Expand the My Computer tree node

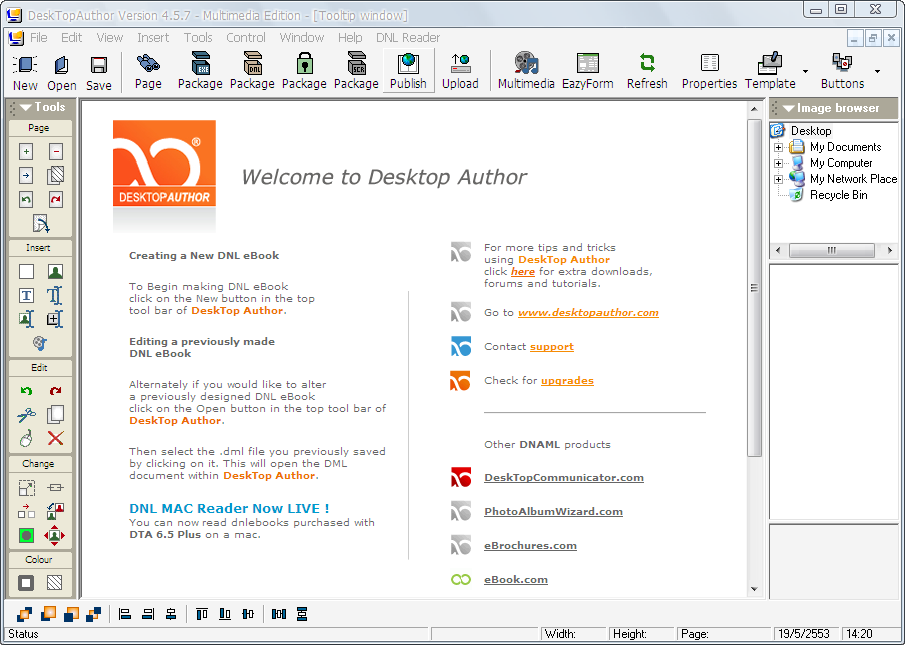coord(779,163)
